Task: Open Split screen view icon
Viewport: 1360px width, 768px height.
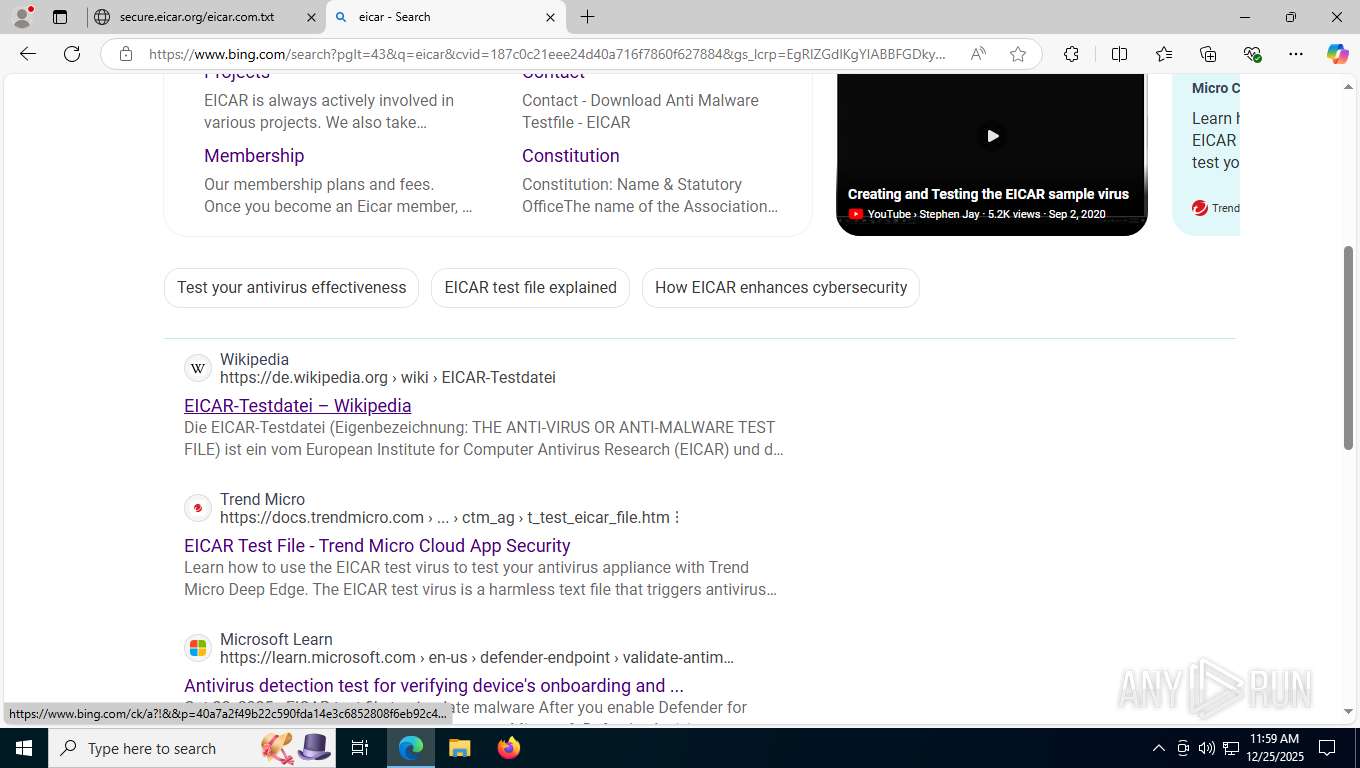Action: 1120,54
